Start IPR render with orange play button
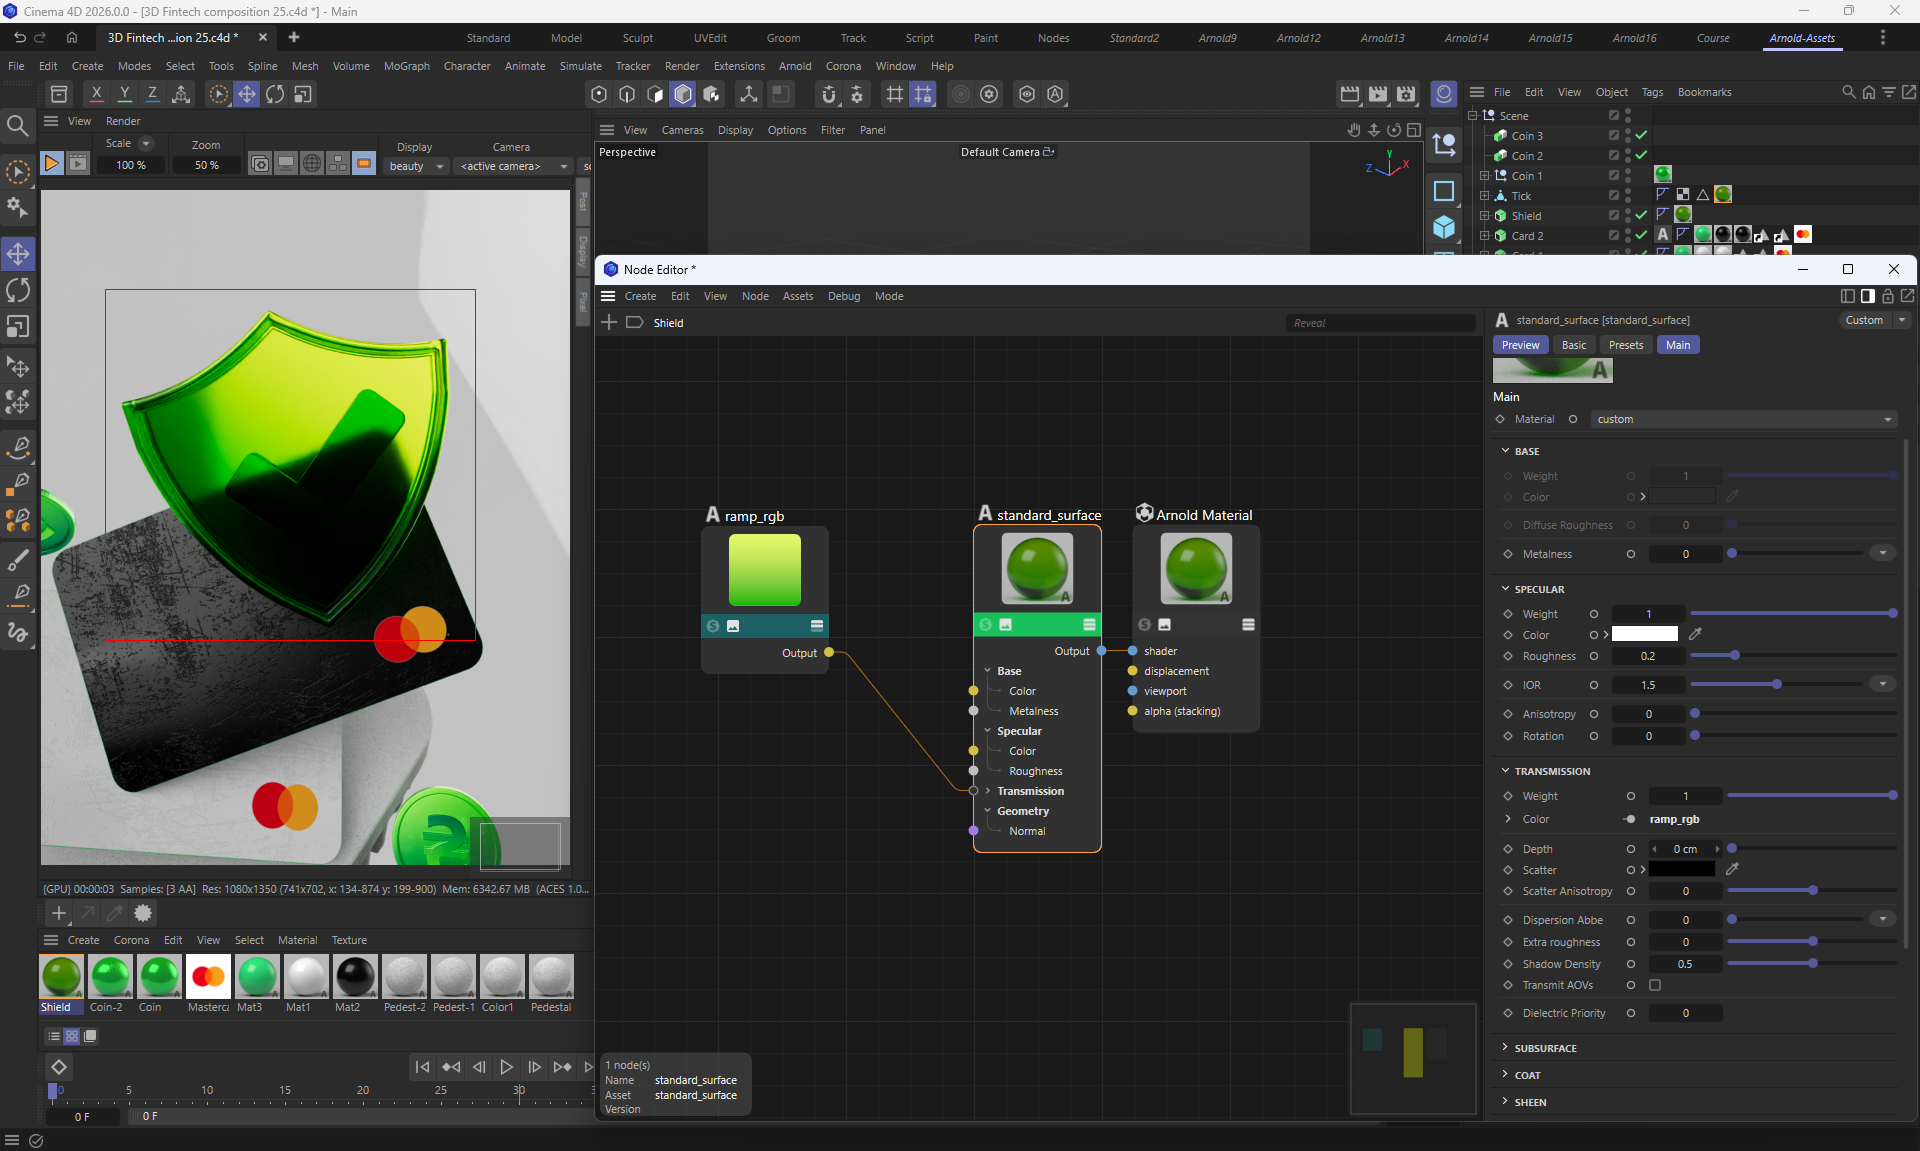Image resolution: width=1920 pixels, height=1151 pixels. 51,163
